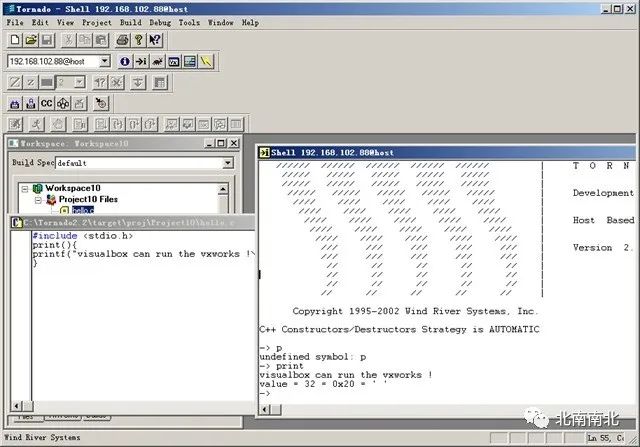This screenshot has width=640, height=447.
Task: Click the 'Copyright 1995-2002 Wind River Systems' line
Action: coord(415,311)
